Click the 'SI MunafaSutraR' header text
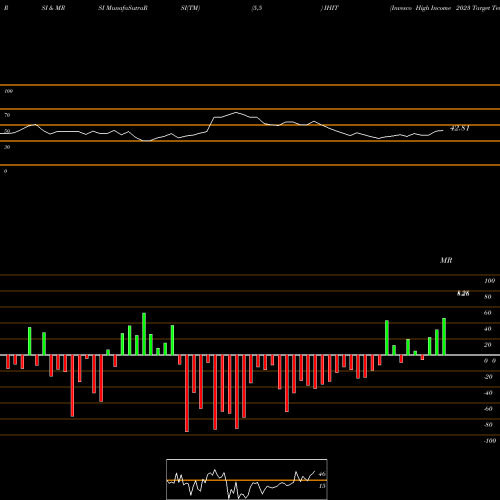500x500 pixels. click(x=123, y=8)
